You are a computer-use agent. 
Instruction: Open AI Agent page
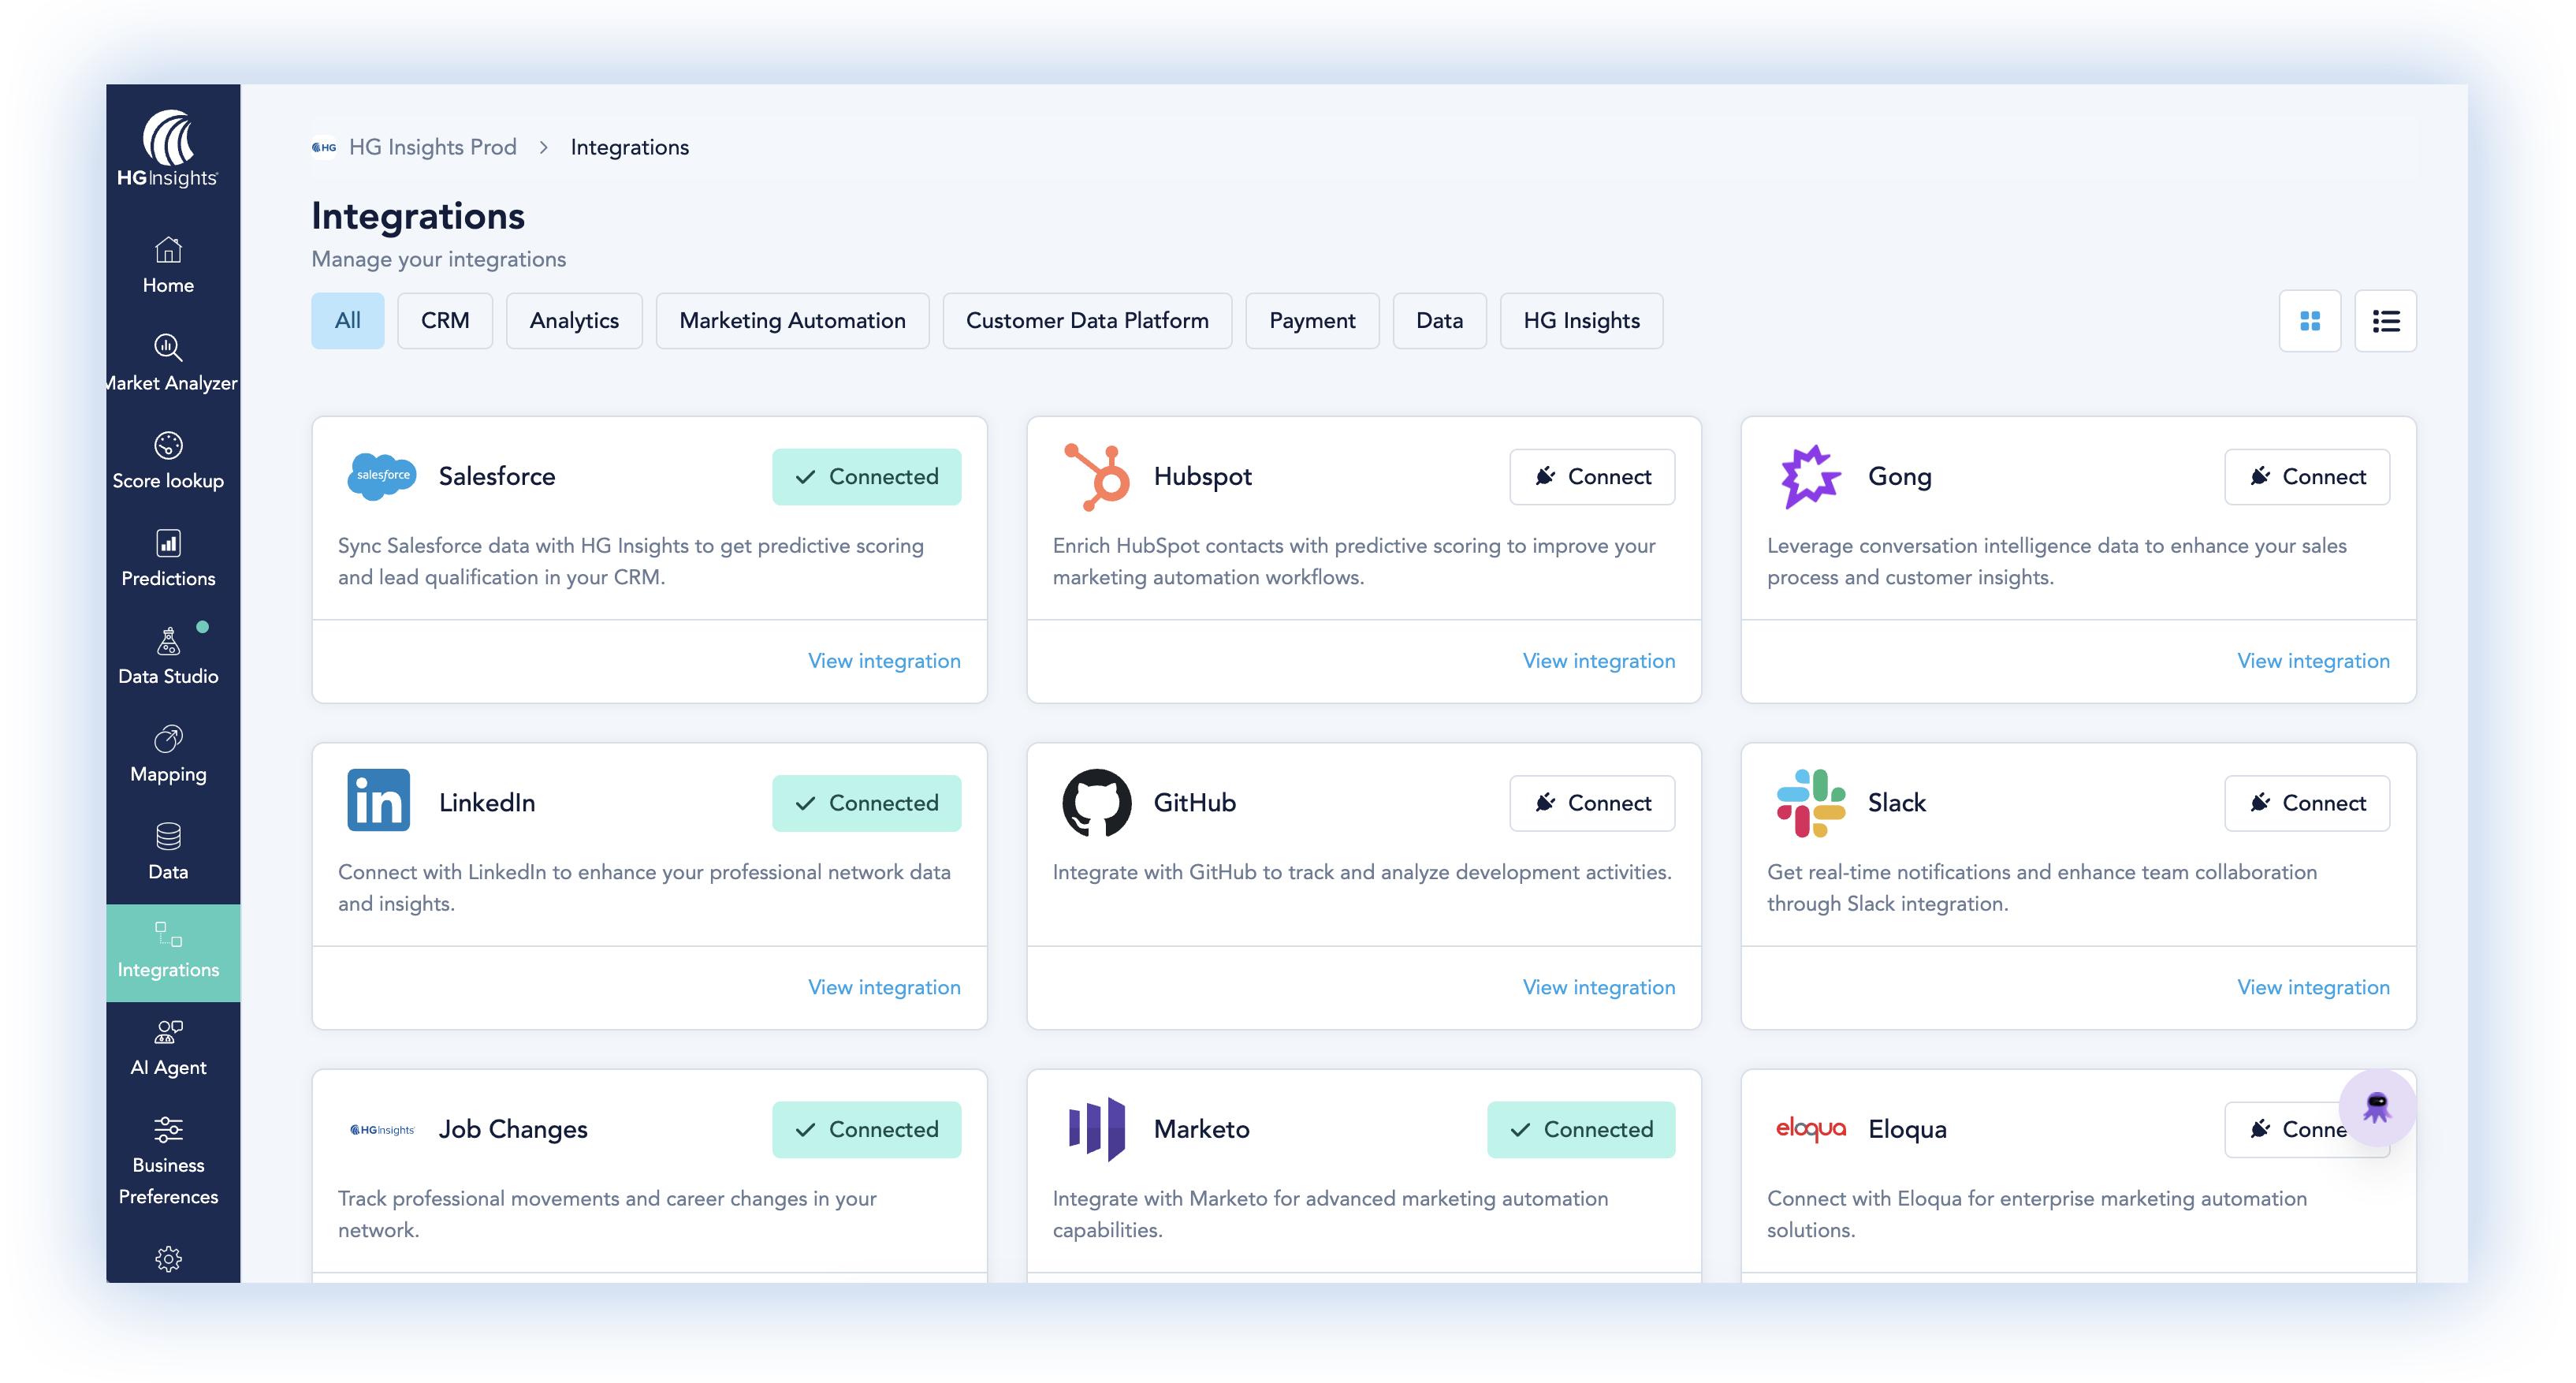(x=168, y=1048)
